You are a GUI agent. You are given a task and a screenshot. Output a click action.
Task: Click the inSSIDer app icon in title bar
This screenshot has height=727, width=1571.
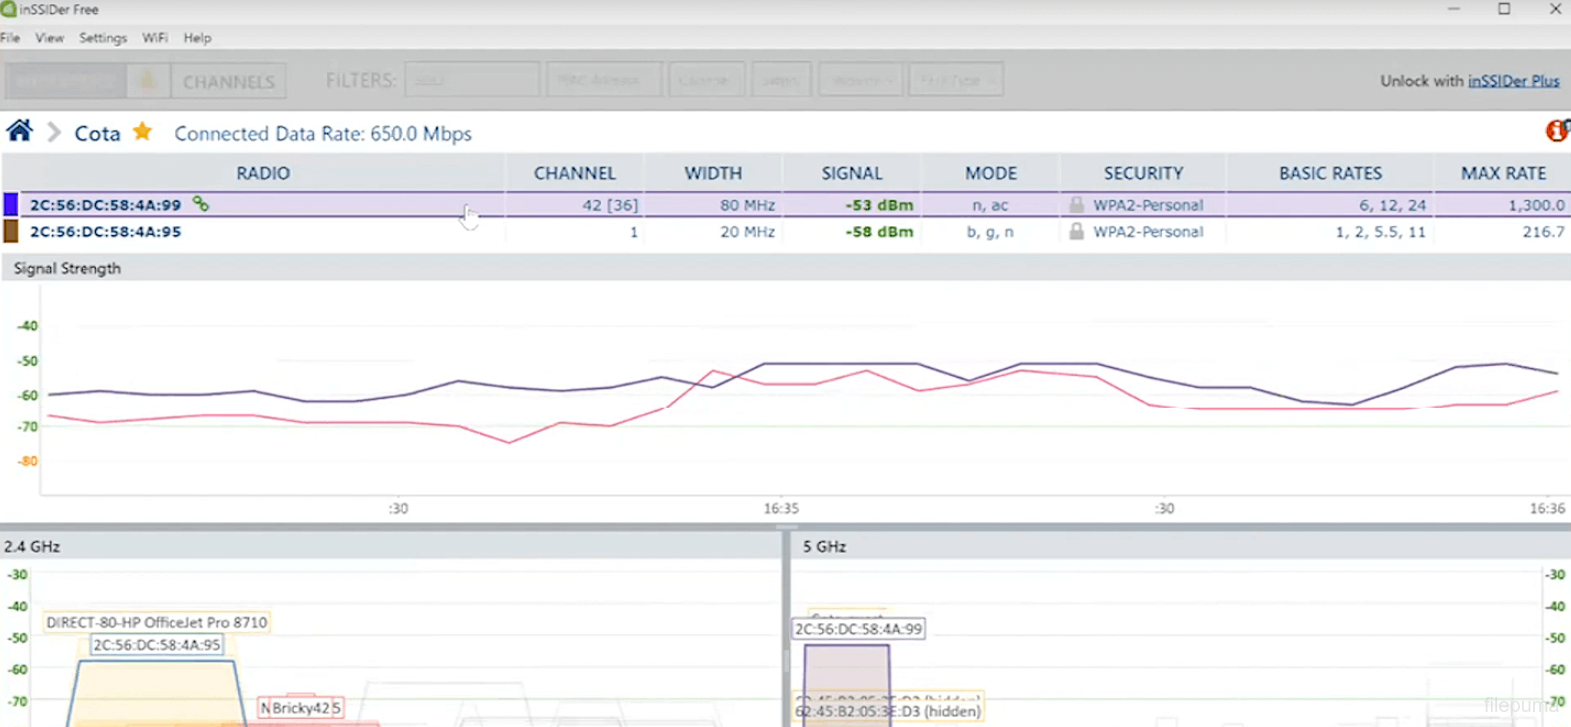[x=9, y=9]
